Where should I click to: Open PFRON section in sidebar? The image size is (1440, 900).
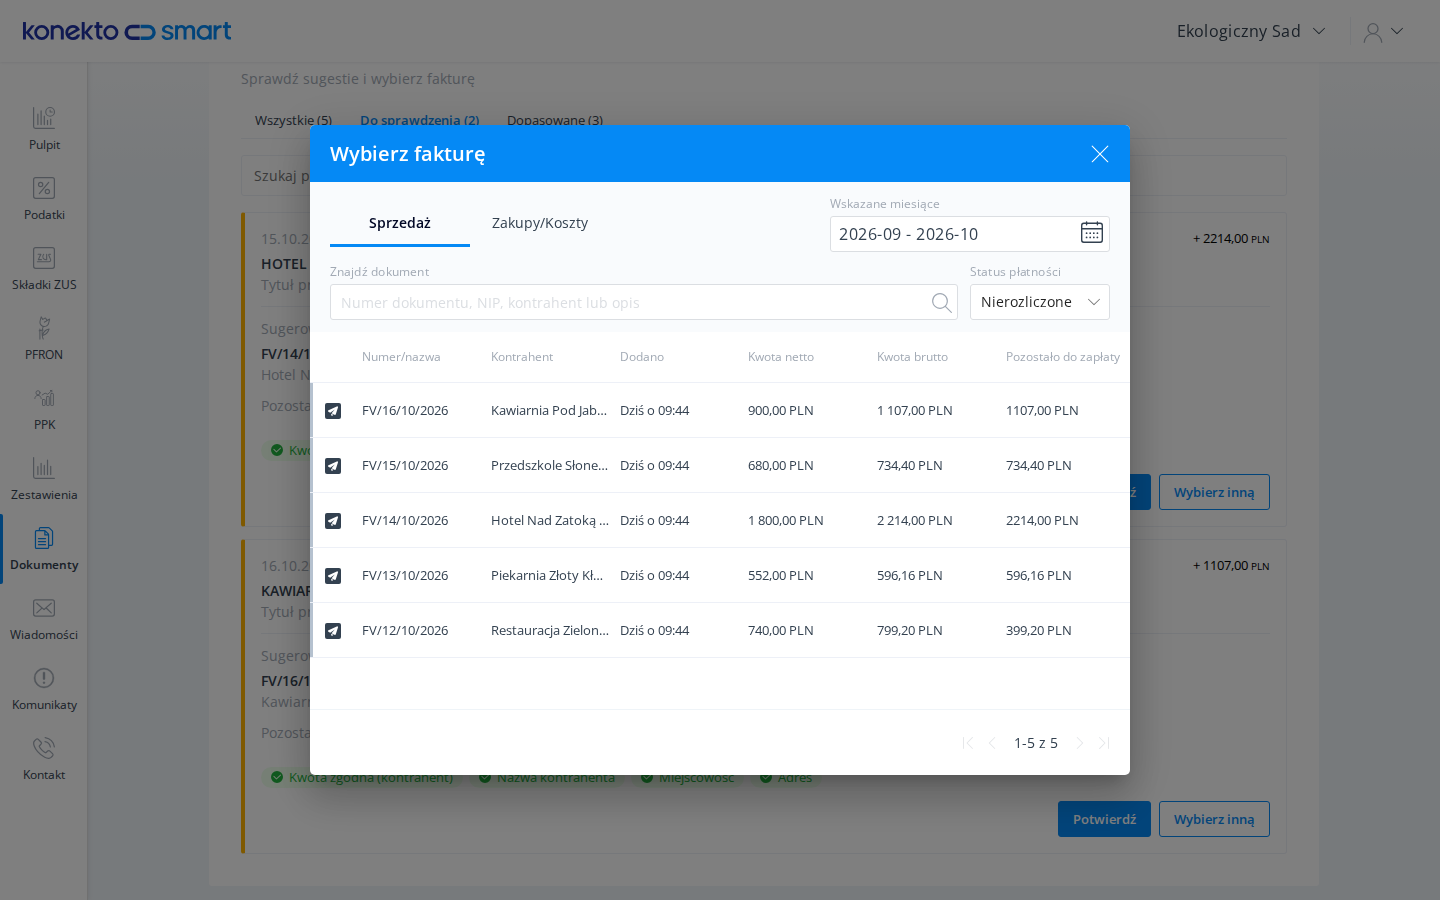click(x=44, y=339)
